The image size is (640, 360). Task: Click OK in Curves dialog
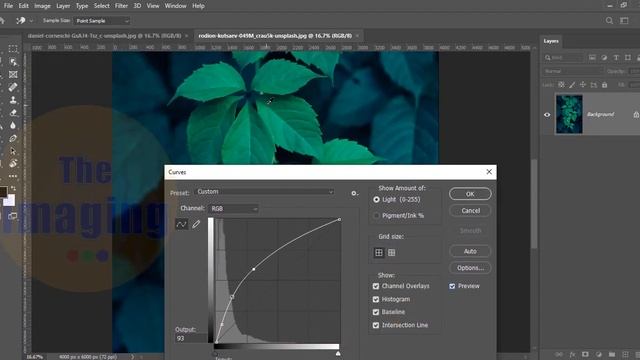[x=470, y=194]
